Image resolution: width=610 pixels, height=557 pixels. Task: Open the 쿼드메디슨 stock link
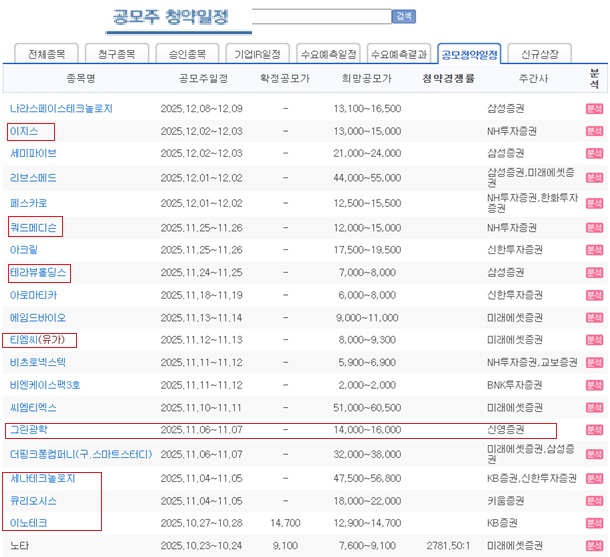coord(33,228)
